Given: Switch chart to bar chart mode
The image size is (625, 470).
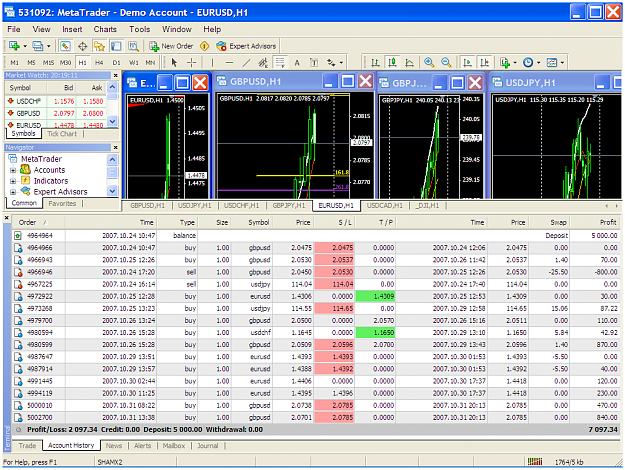Looking at the screenshot, I should pos(375,63).
